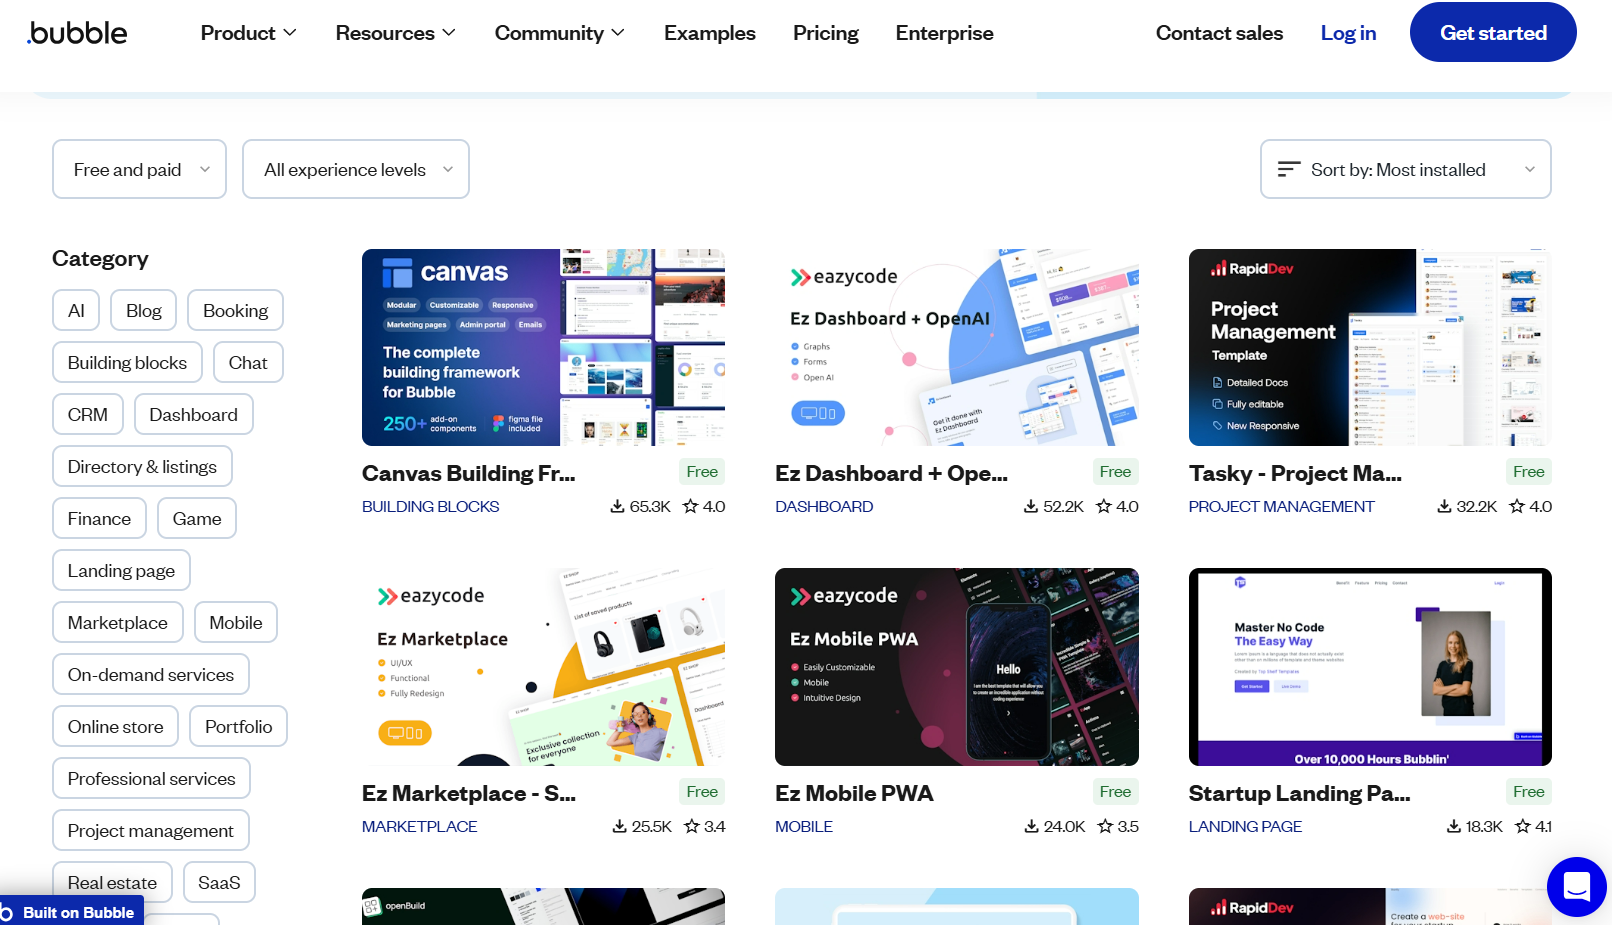
Task: Open the Ez Mobile PWA template thumbnail
Action: pos(957,667)
